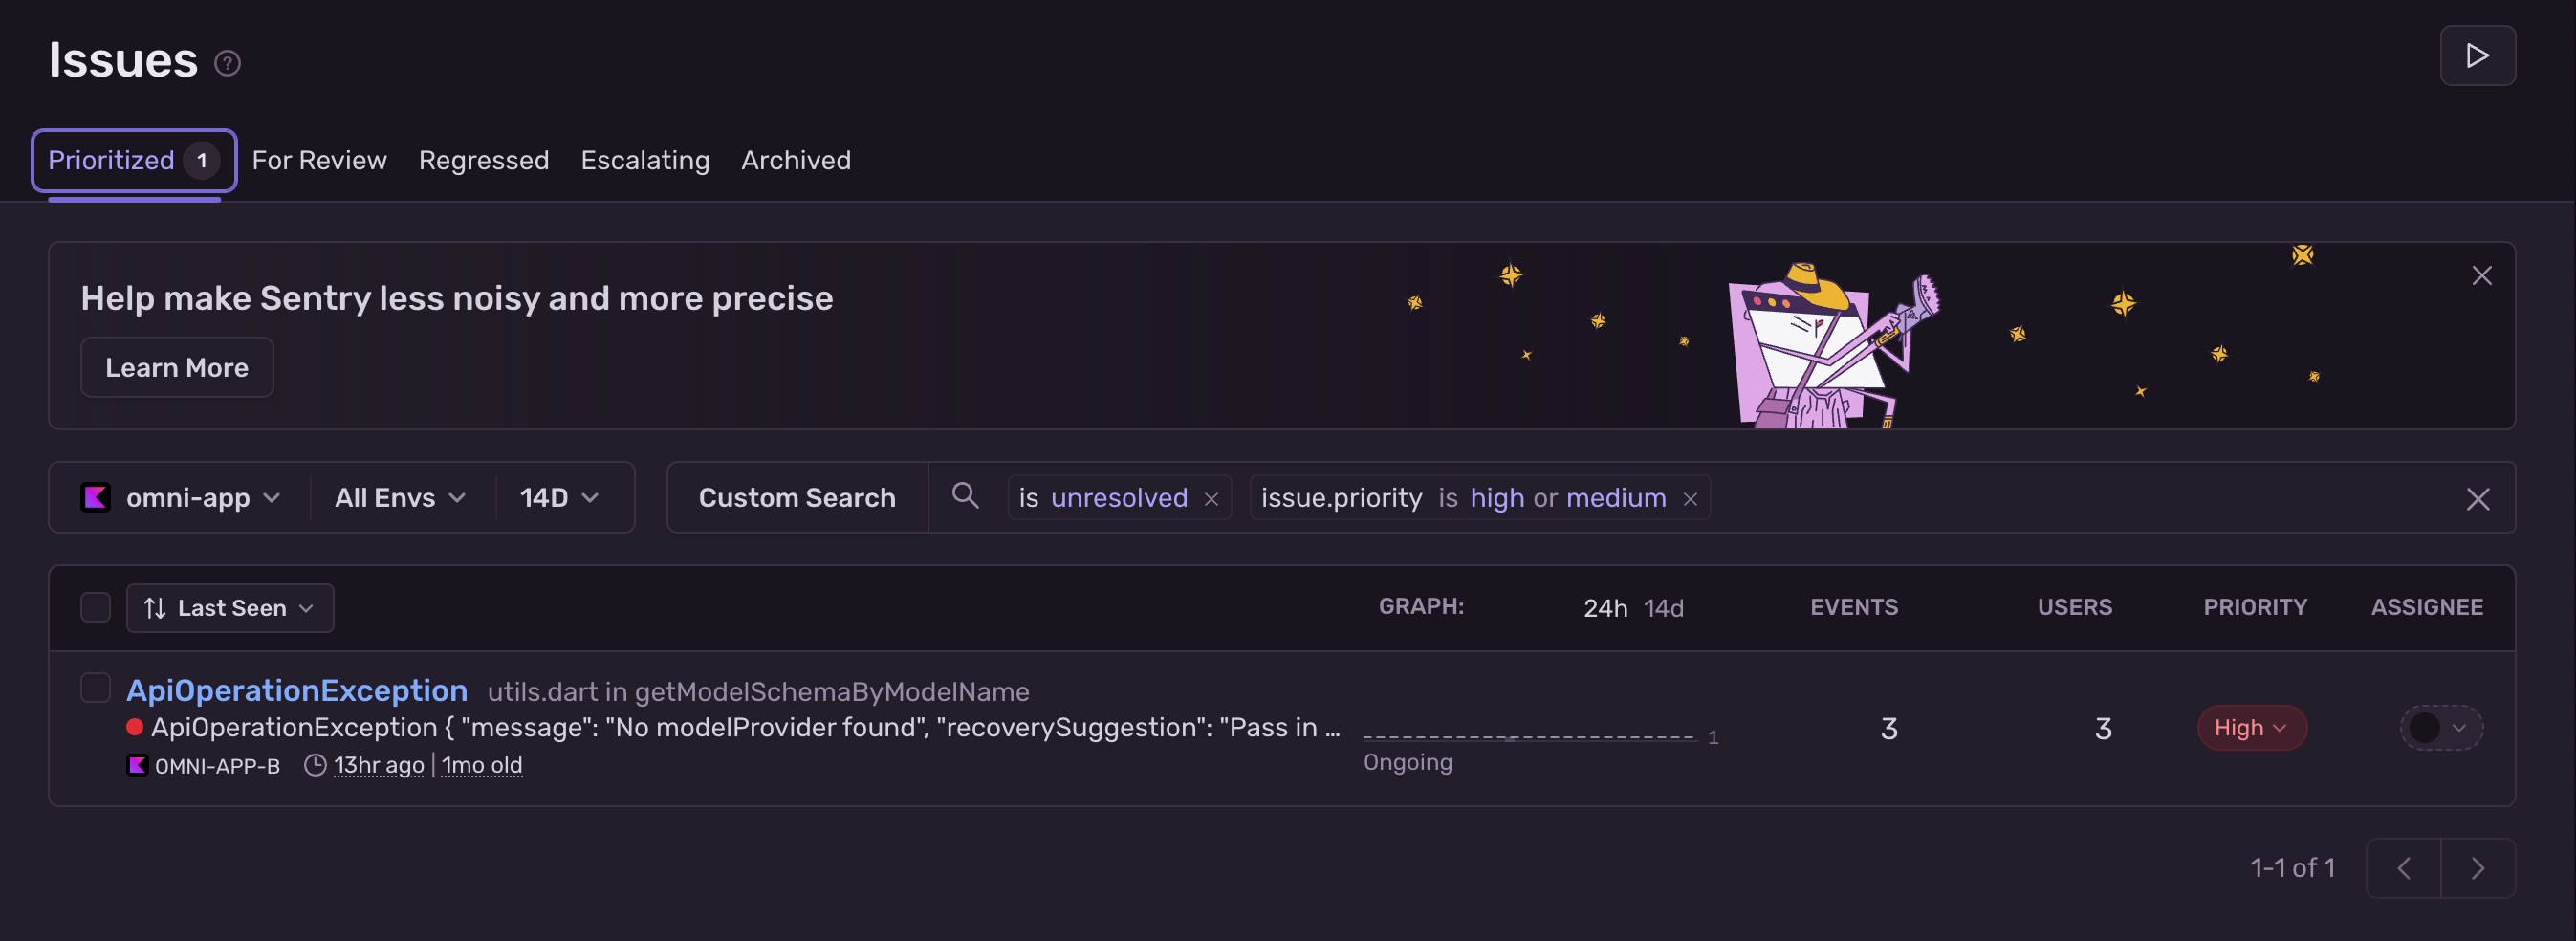Go to the next page of issues
Screen dimensions: 2576x941
pyautogui.click(x=2477, y=868)
